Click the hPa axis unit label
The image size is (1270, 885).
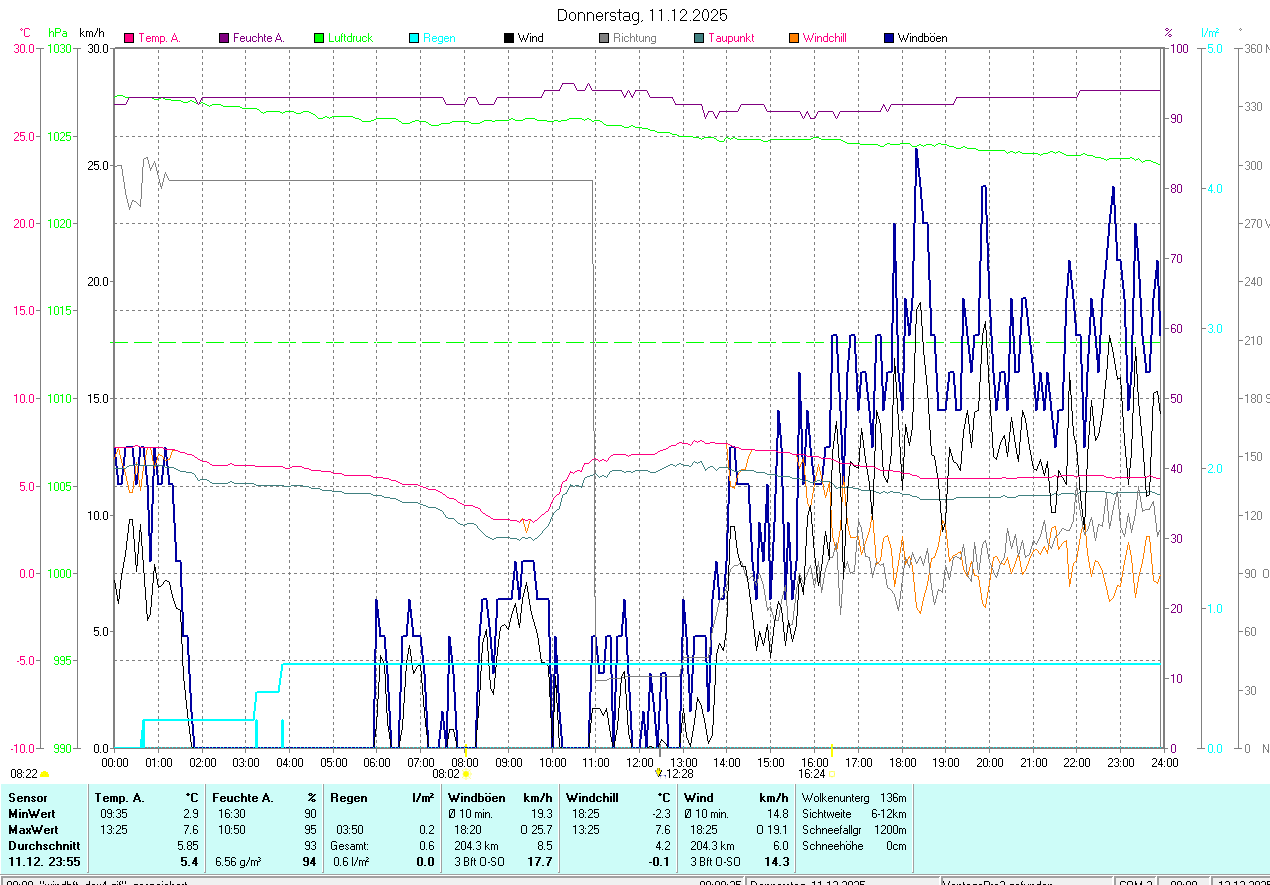tap(58, 33)
